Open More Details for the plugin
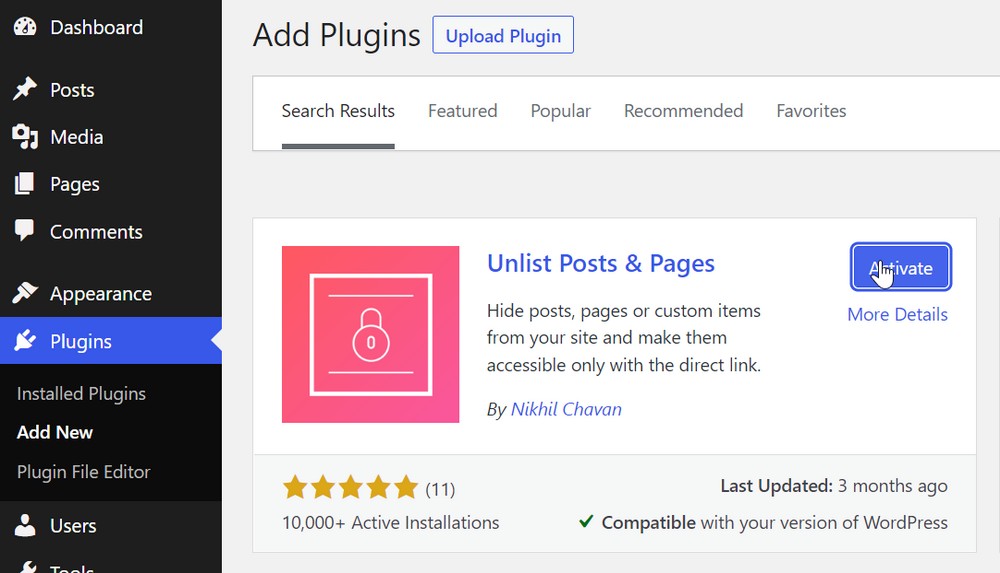Viewport: 1000px width, 573px height. coord(897,314)
